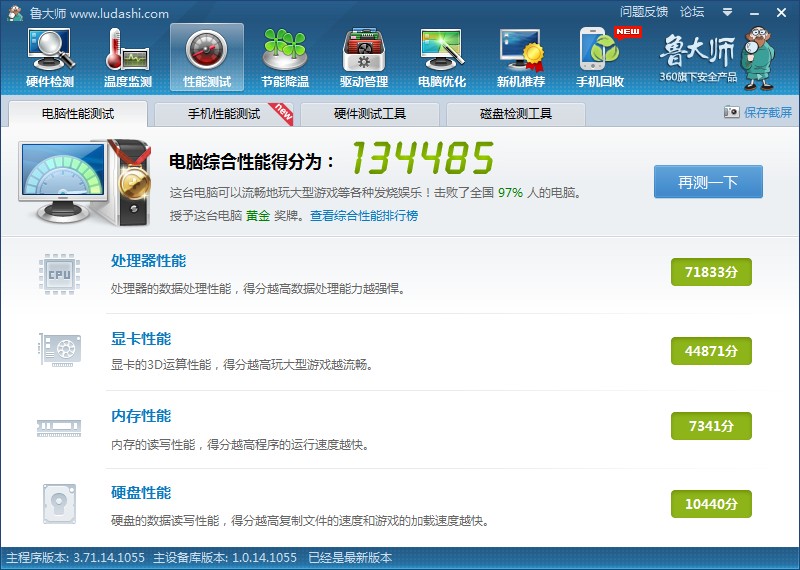This screenshot has height=570, width=800.
Task: Click the 鲁大师 logo mascot
Action: click(x=759, y=58)
